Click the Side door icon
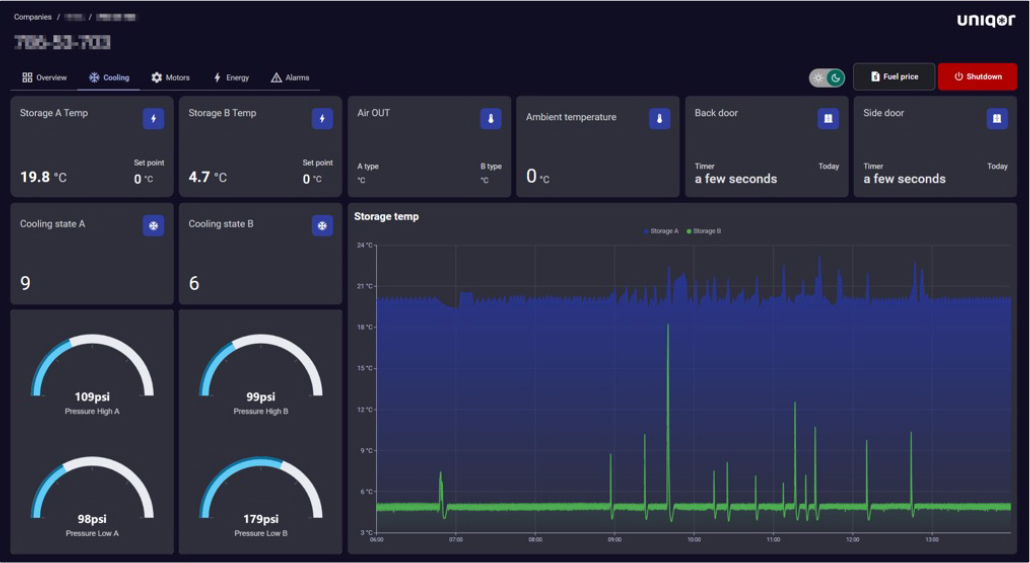Screen dimensions: 1030x563 pyautogui.click(x=996, y=119)
